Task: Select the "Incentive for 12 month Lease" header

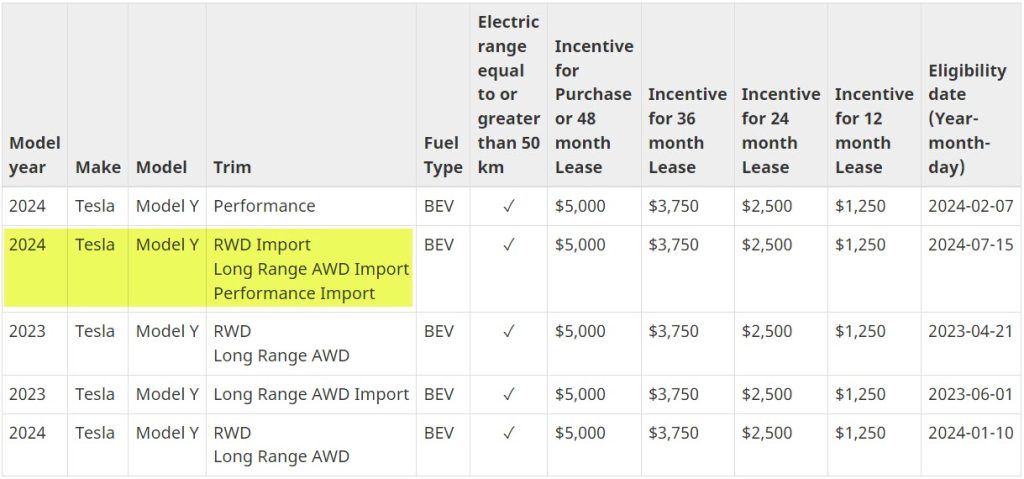Action: click(x=874, y=130)
